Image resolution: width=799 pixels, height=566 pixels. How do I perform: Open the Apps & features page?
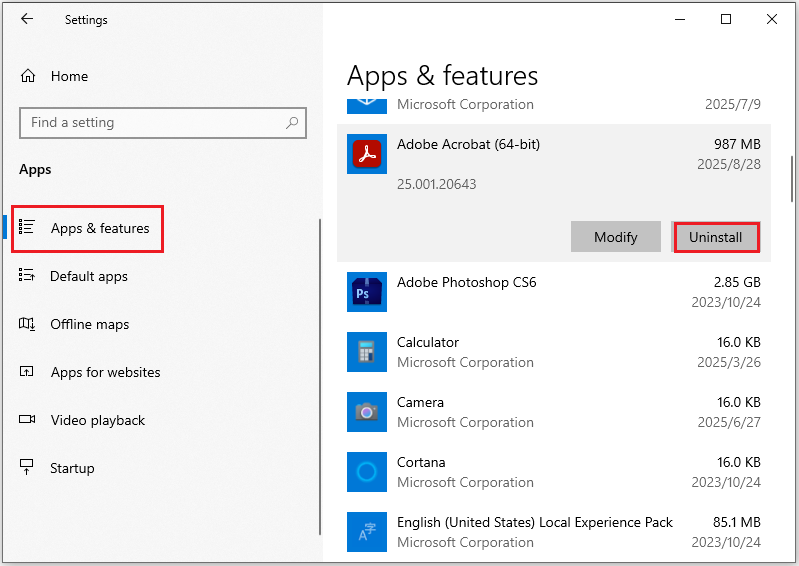[99, 228]
